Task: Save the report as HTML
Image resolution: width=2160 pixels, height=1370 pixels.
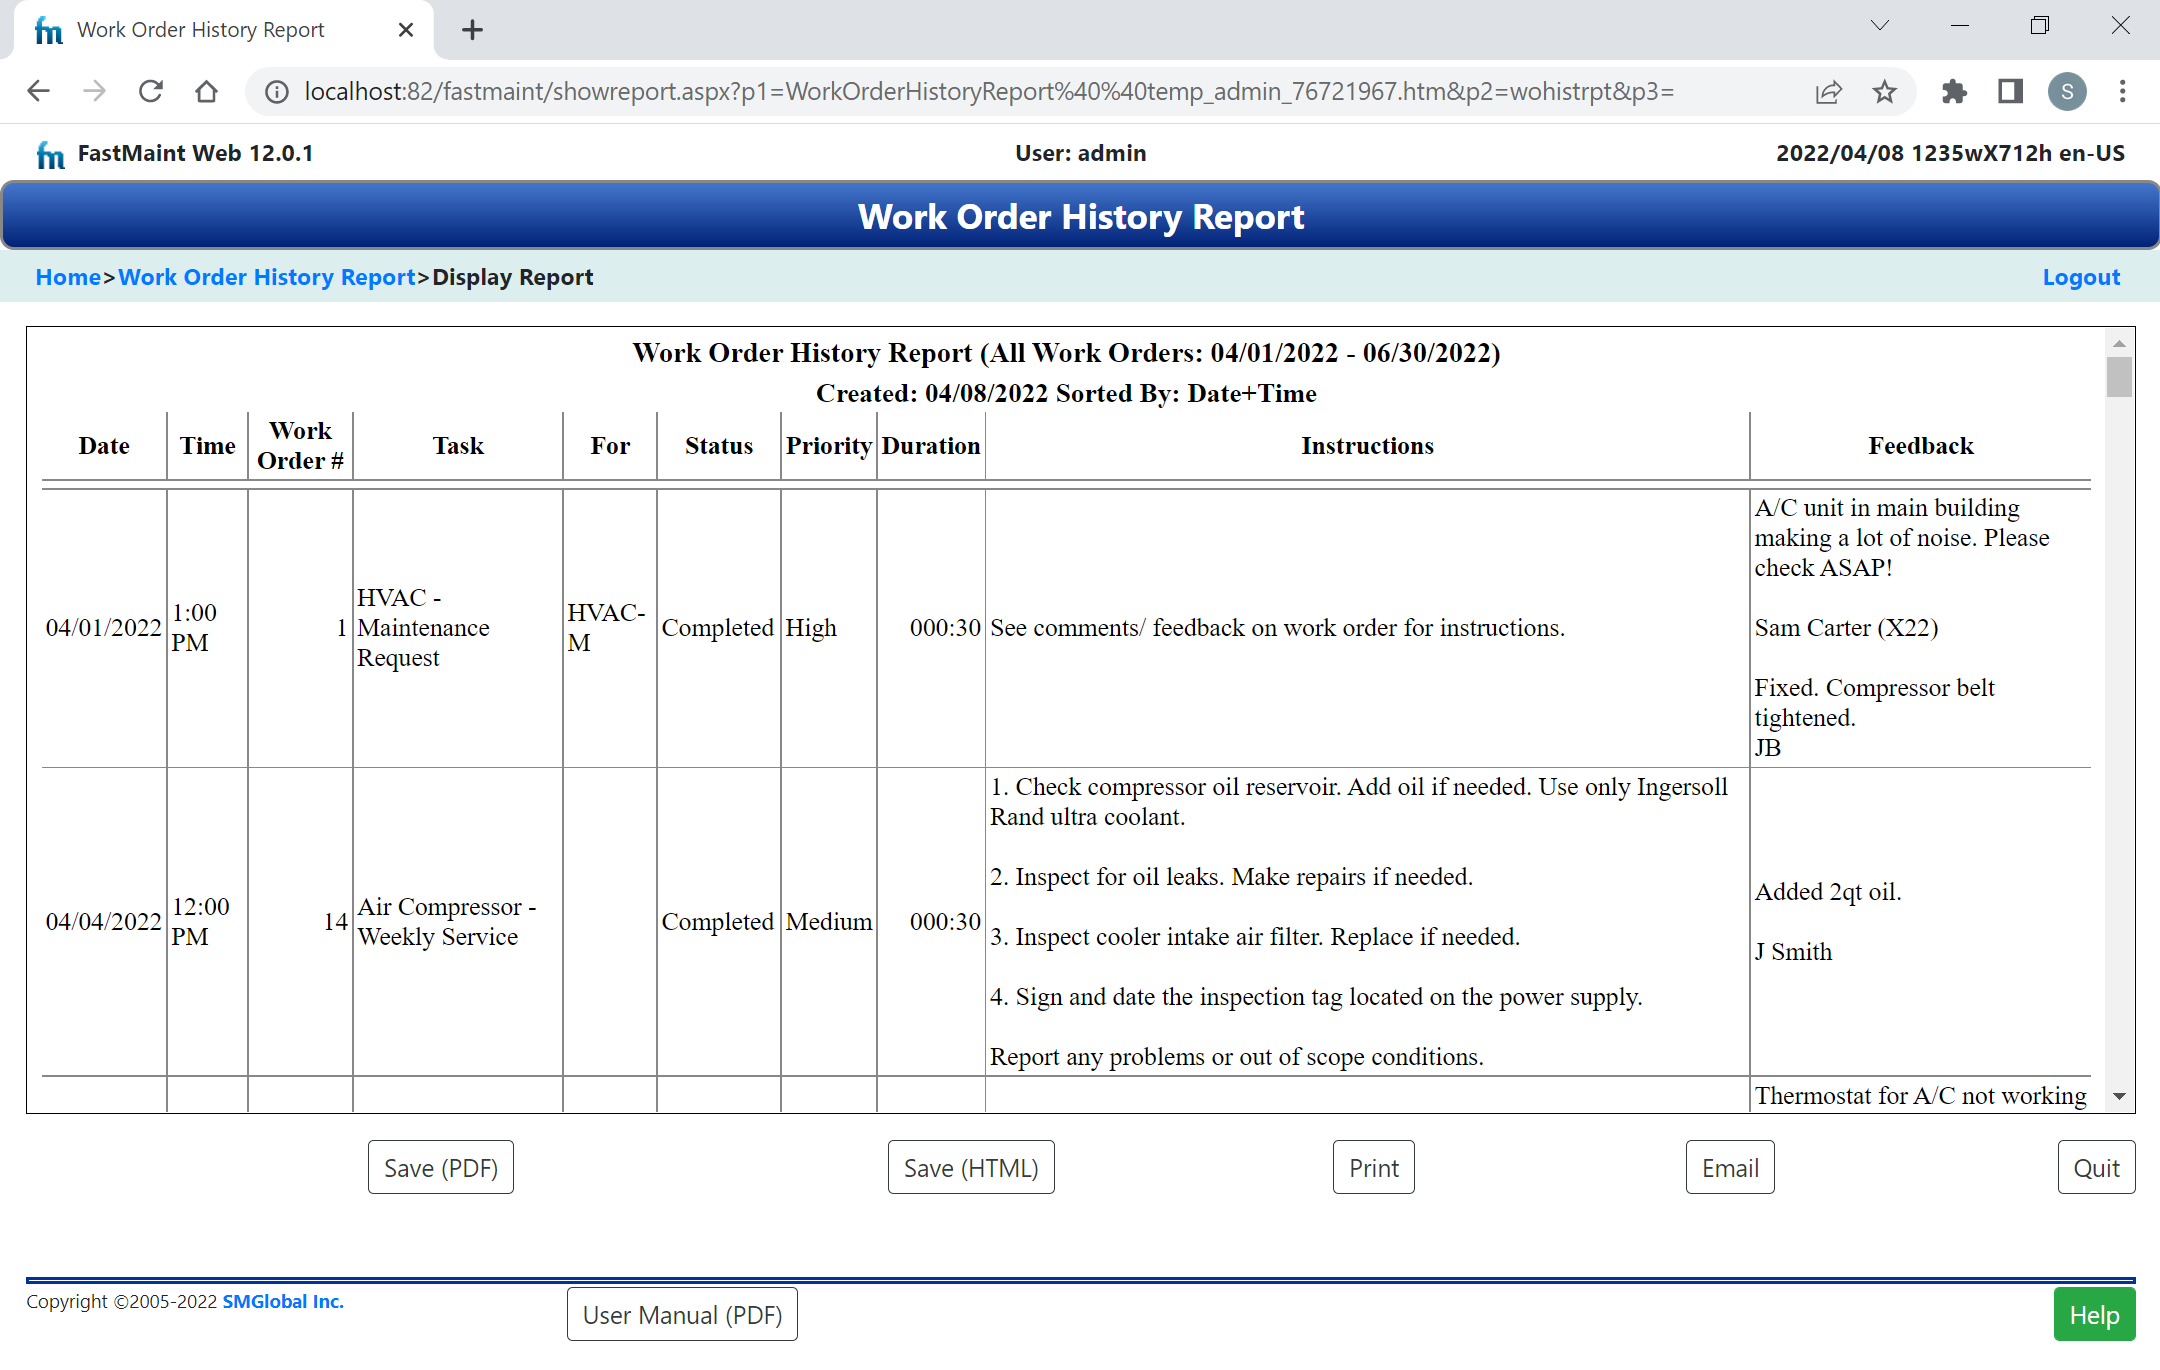Action: tap(971, 1167)
